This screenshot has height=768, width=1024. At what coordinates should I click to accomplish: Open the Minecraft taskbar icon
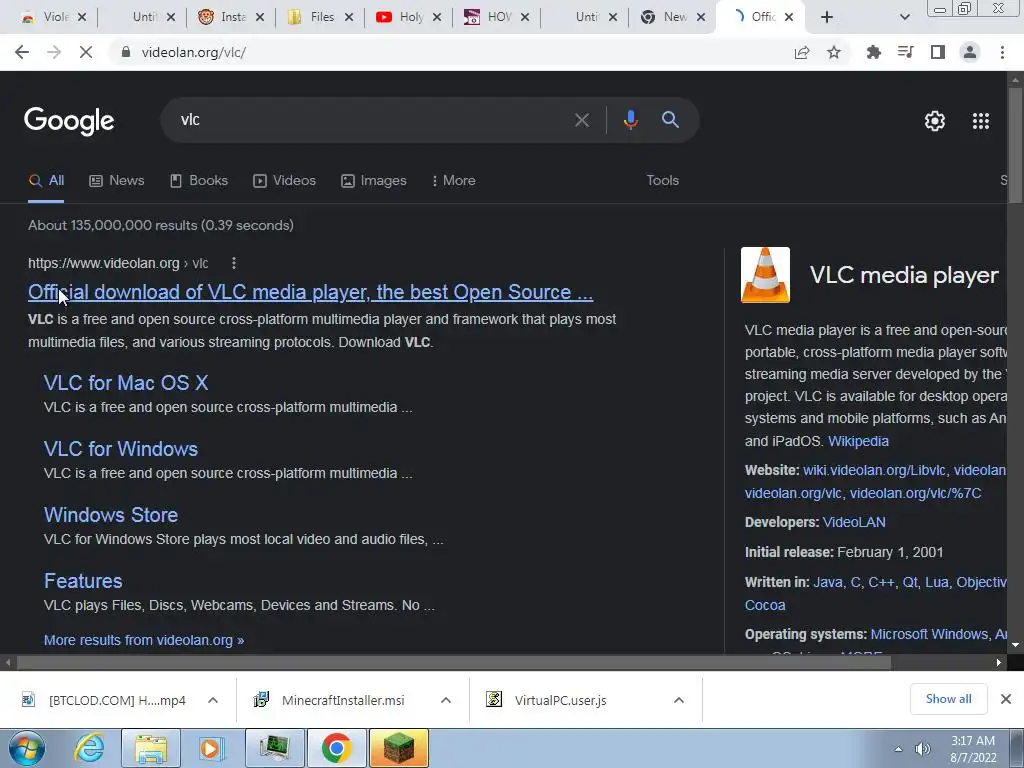(x=398, y=748)
